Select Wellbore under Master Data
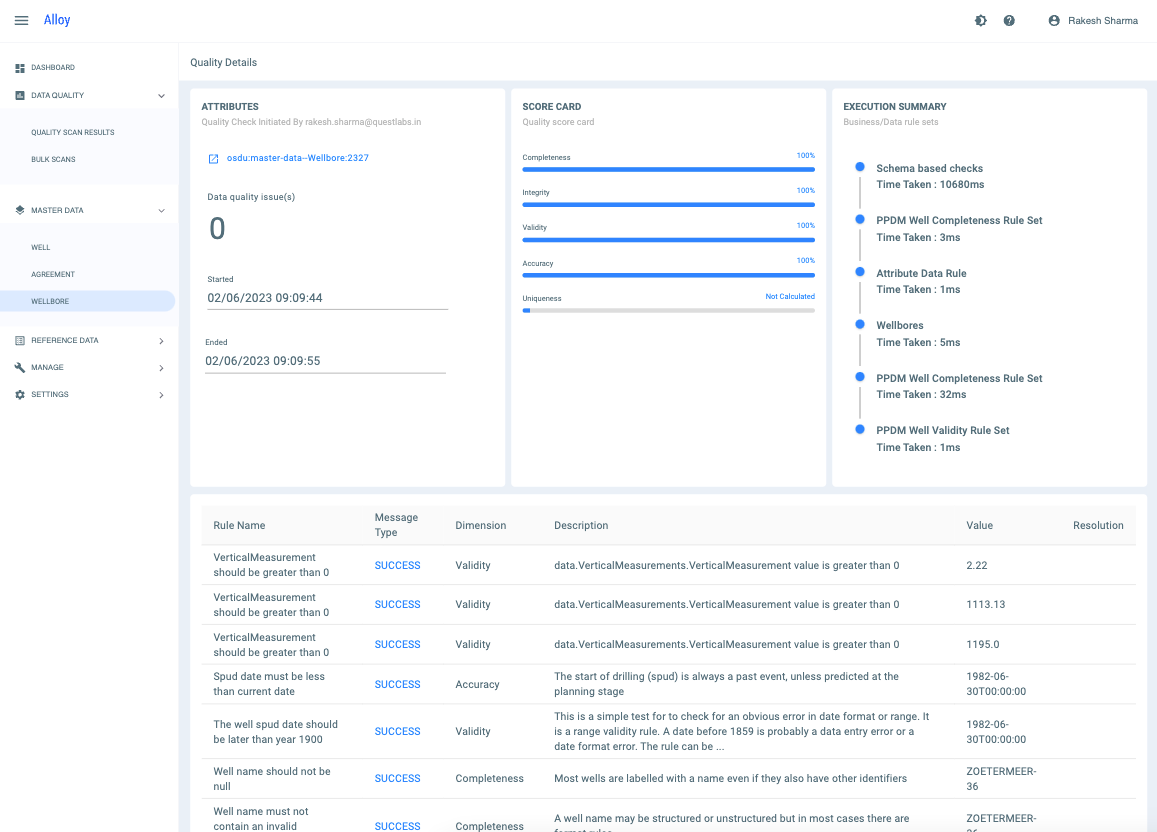 pyautogui.click(x=87, y=301)
